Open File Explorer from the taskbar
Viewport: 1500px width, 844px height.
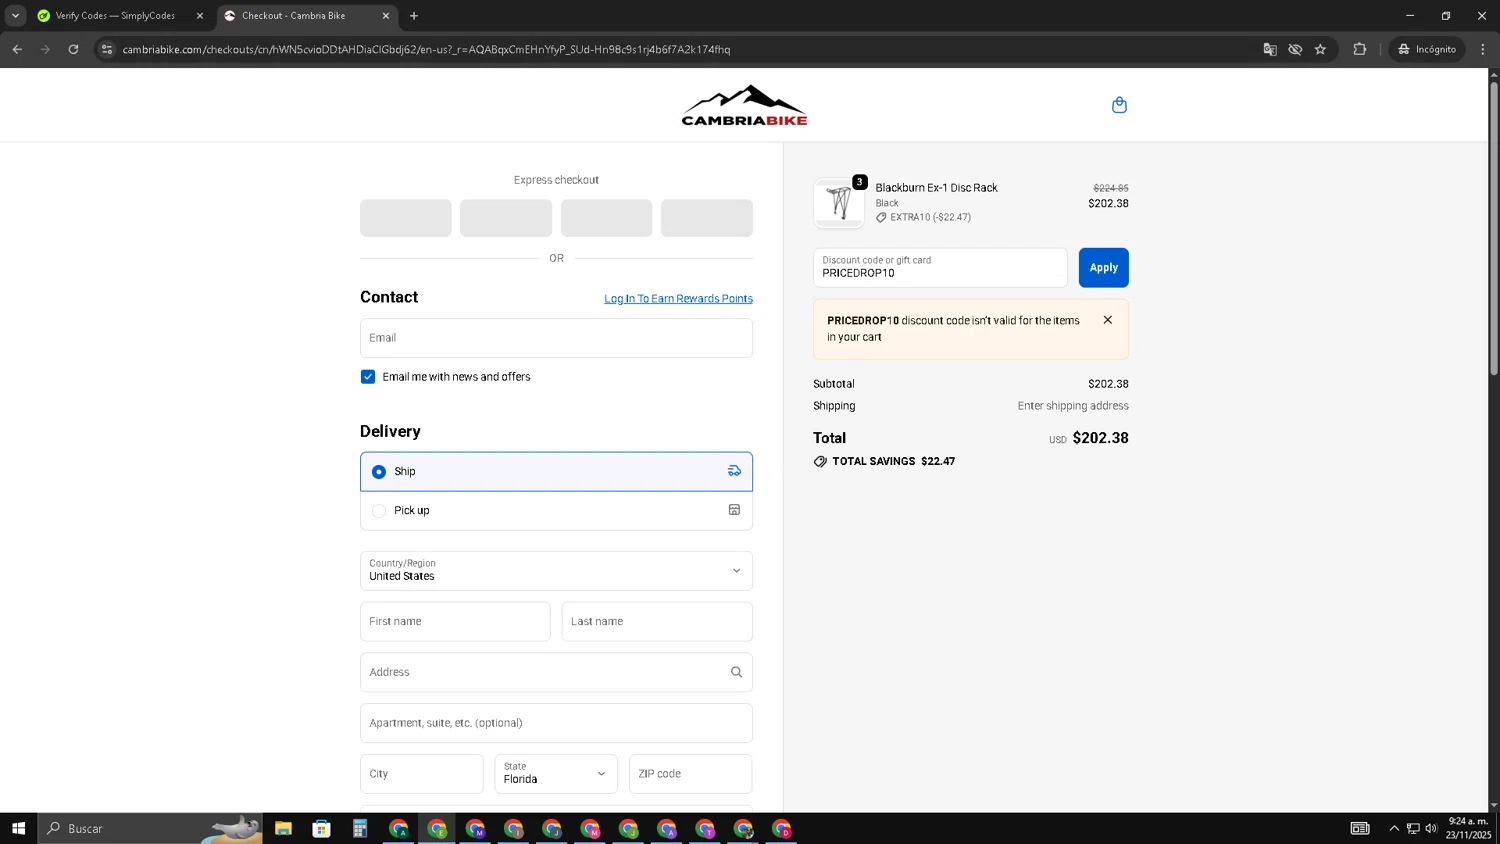pyautogui.click(x=283, y=828)
